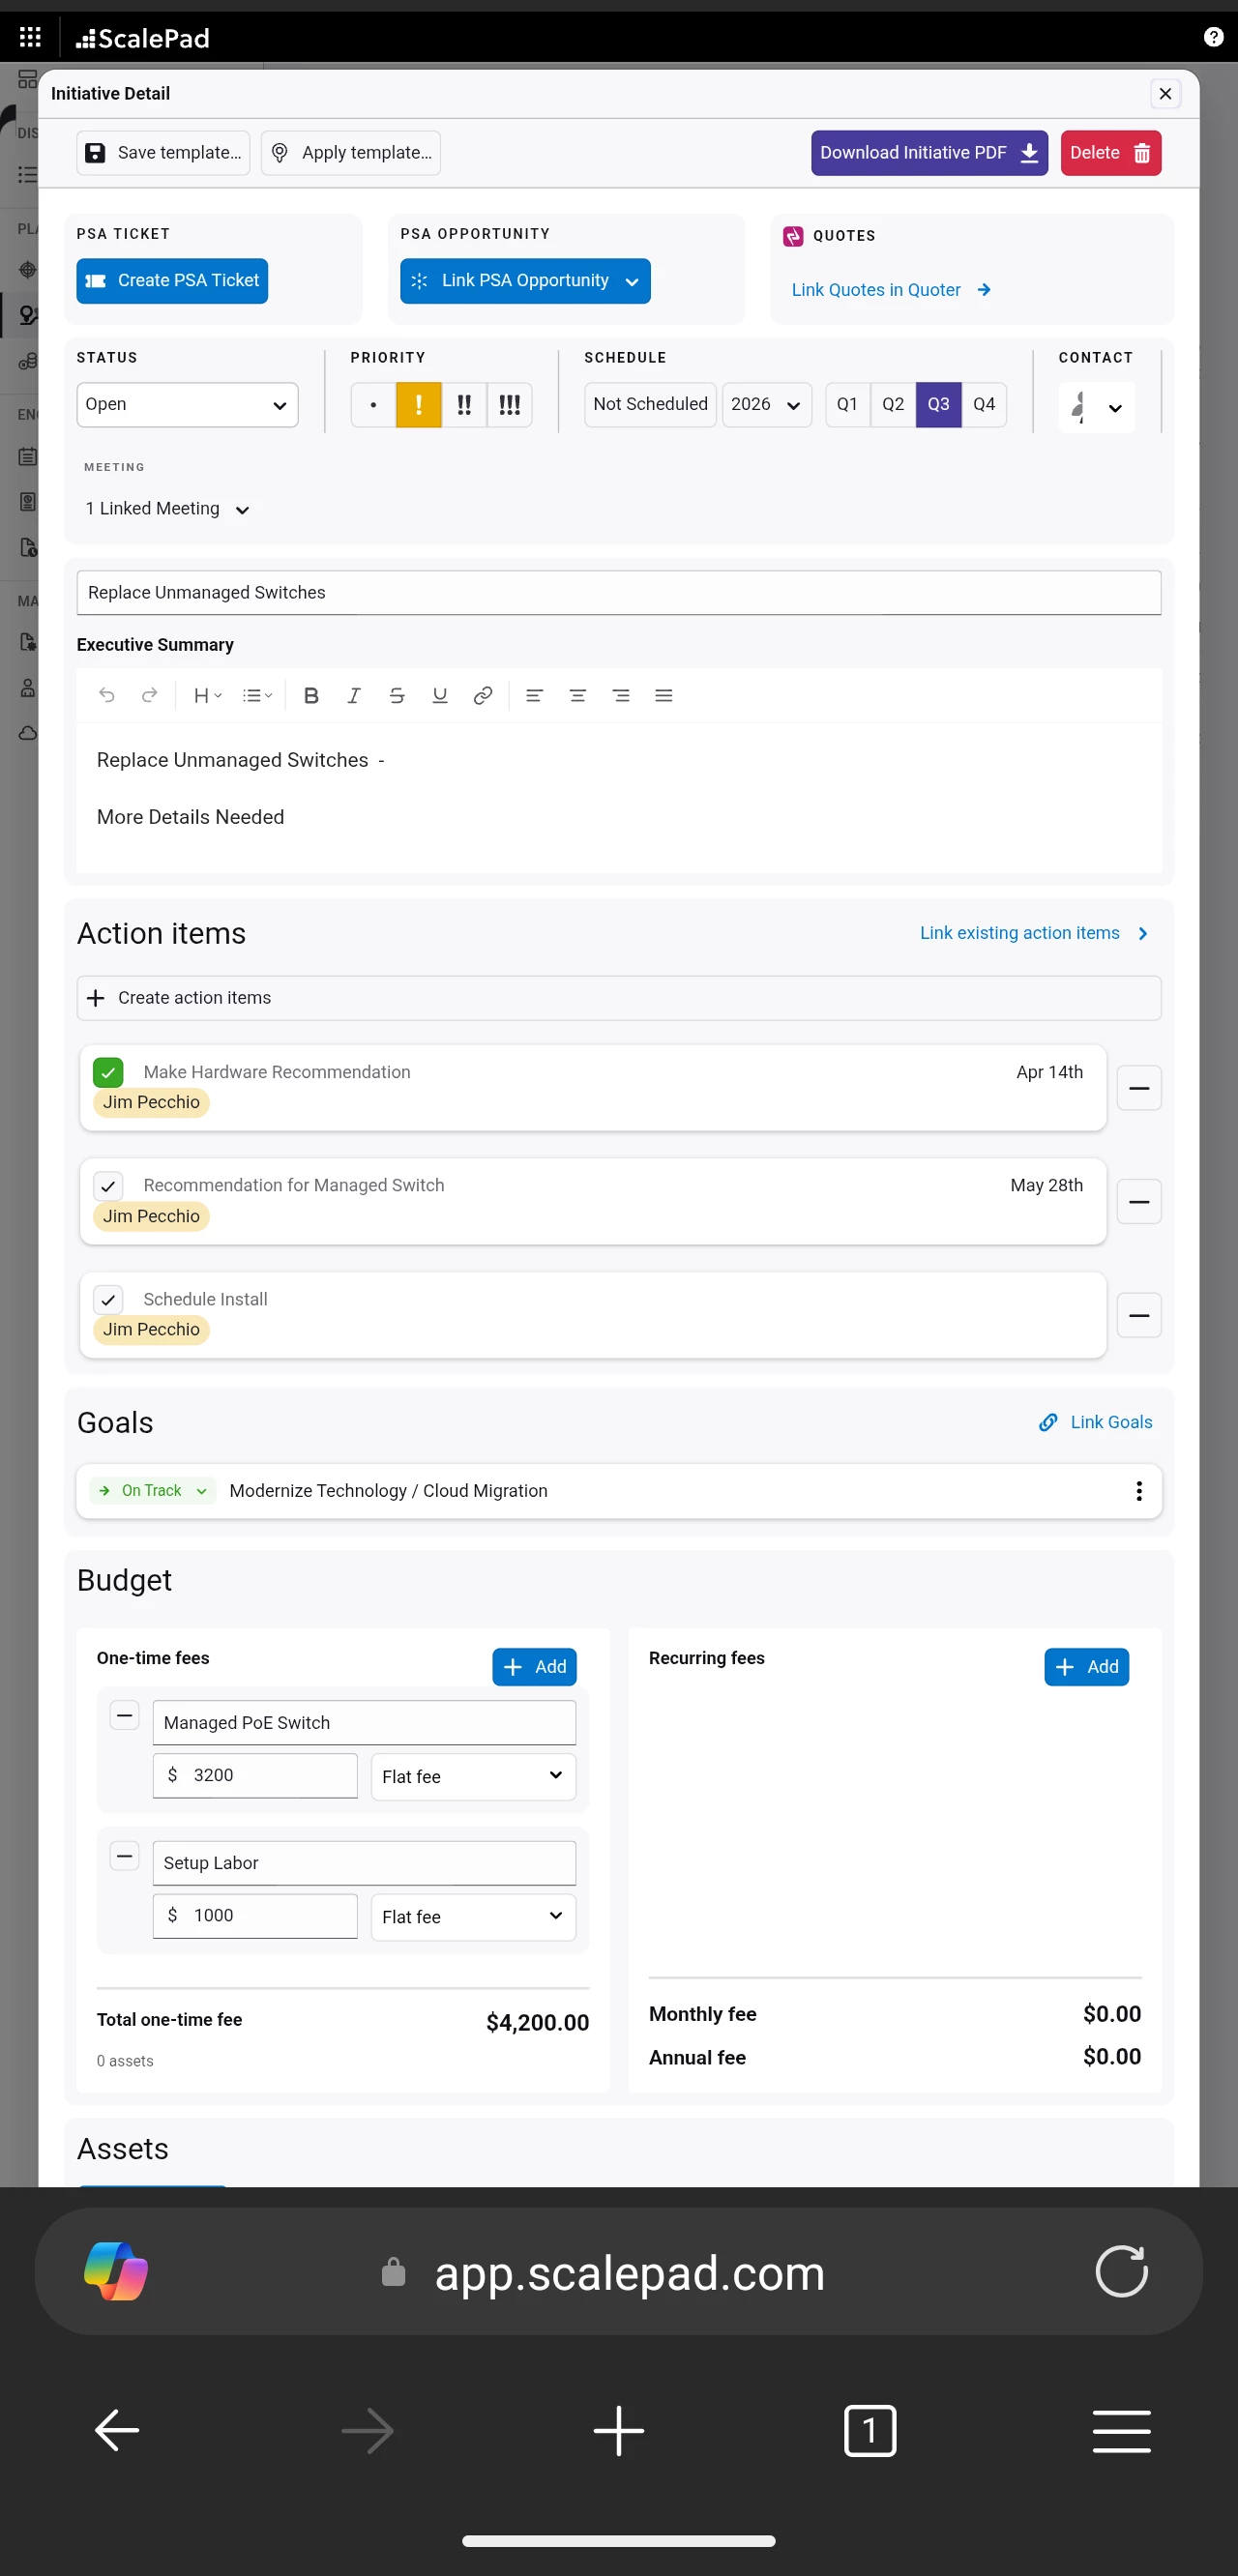
Task: Delete this initiative
Action: (x=1110, y=153)
